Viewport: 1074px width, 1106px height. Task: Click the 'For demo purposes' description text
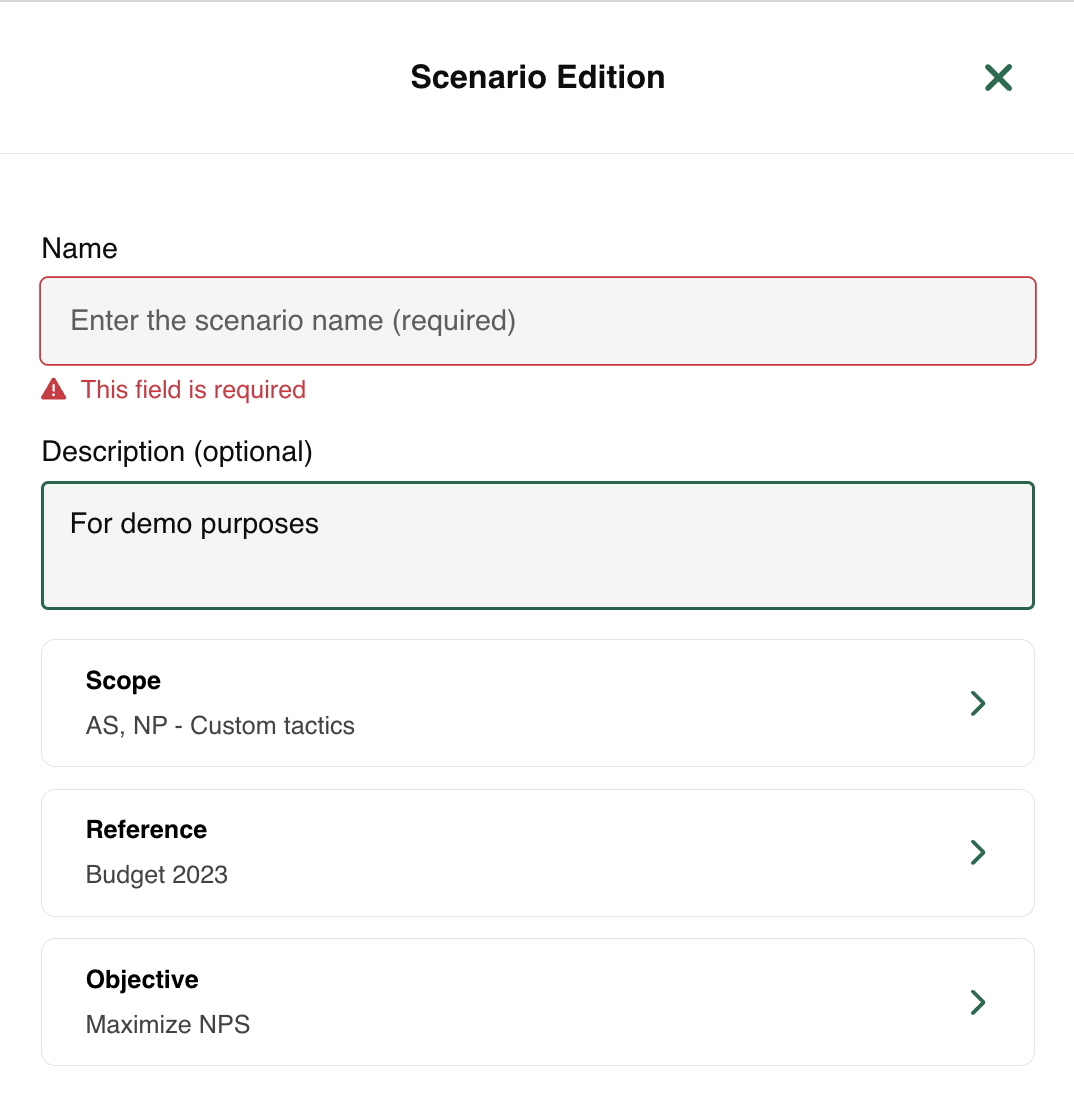(x=194, y=524)
